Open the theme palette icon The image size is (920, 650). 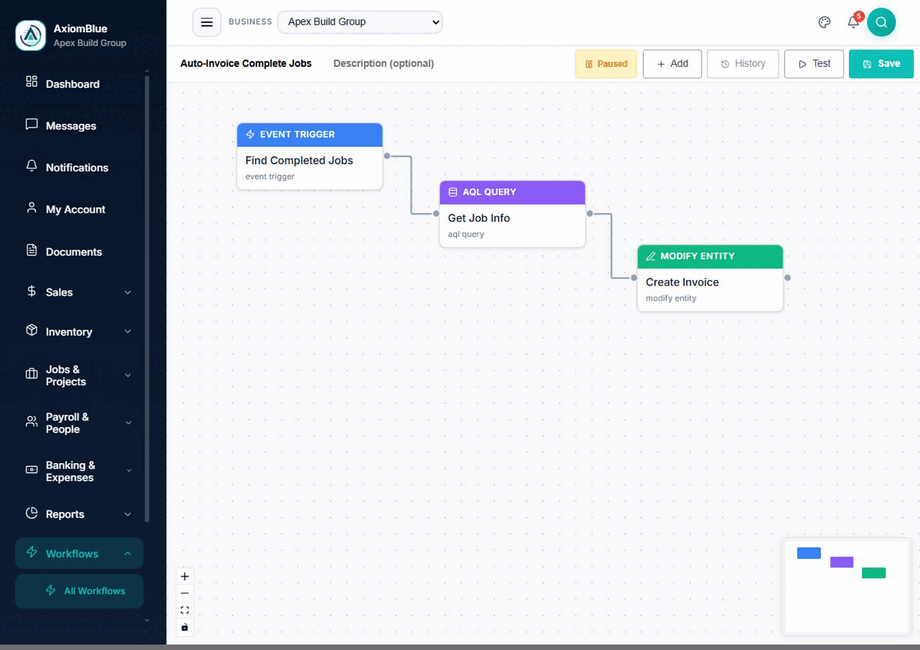coord(824,22)
